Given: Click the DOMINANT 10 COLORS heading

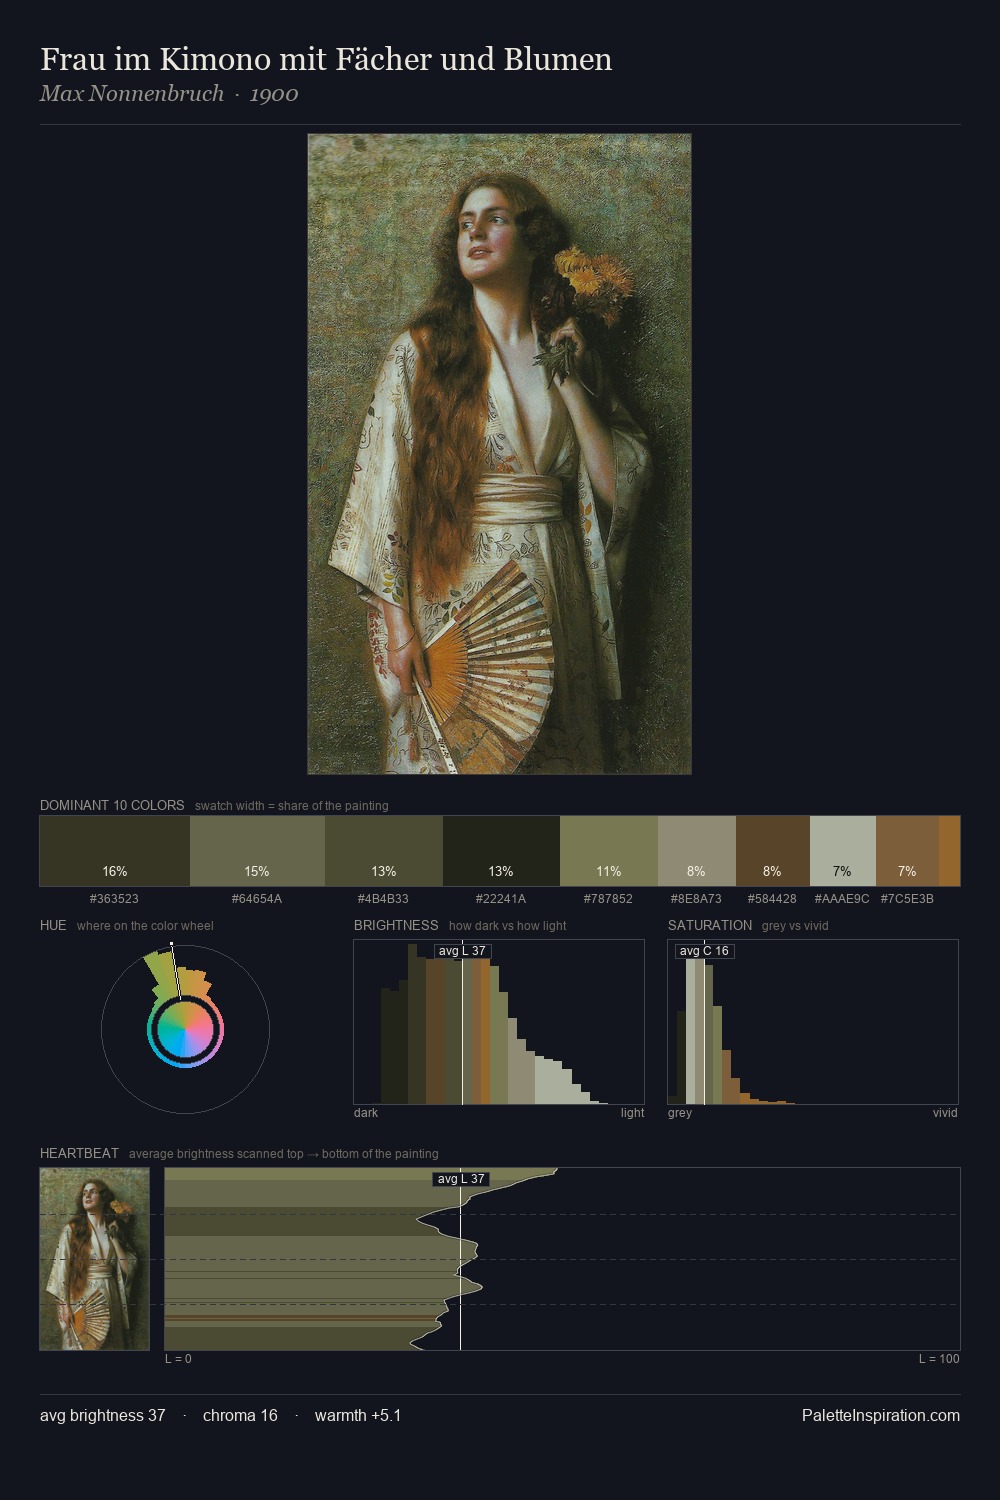Looking at the screenshot, I should pyautogui.click(x=112, y=805).
